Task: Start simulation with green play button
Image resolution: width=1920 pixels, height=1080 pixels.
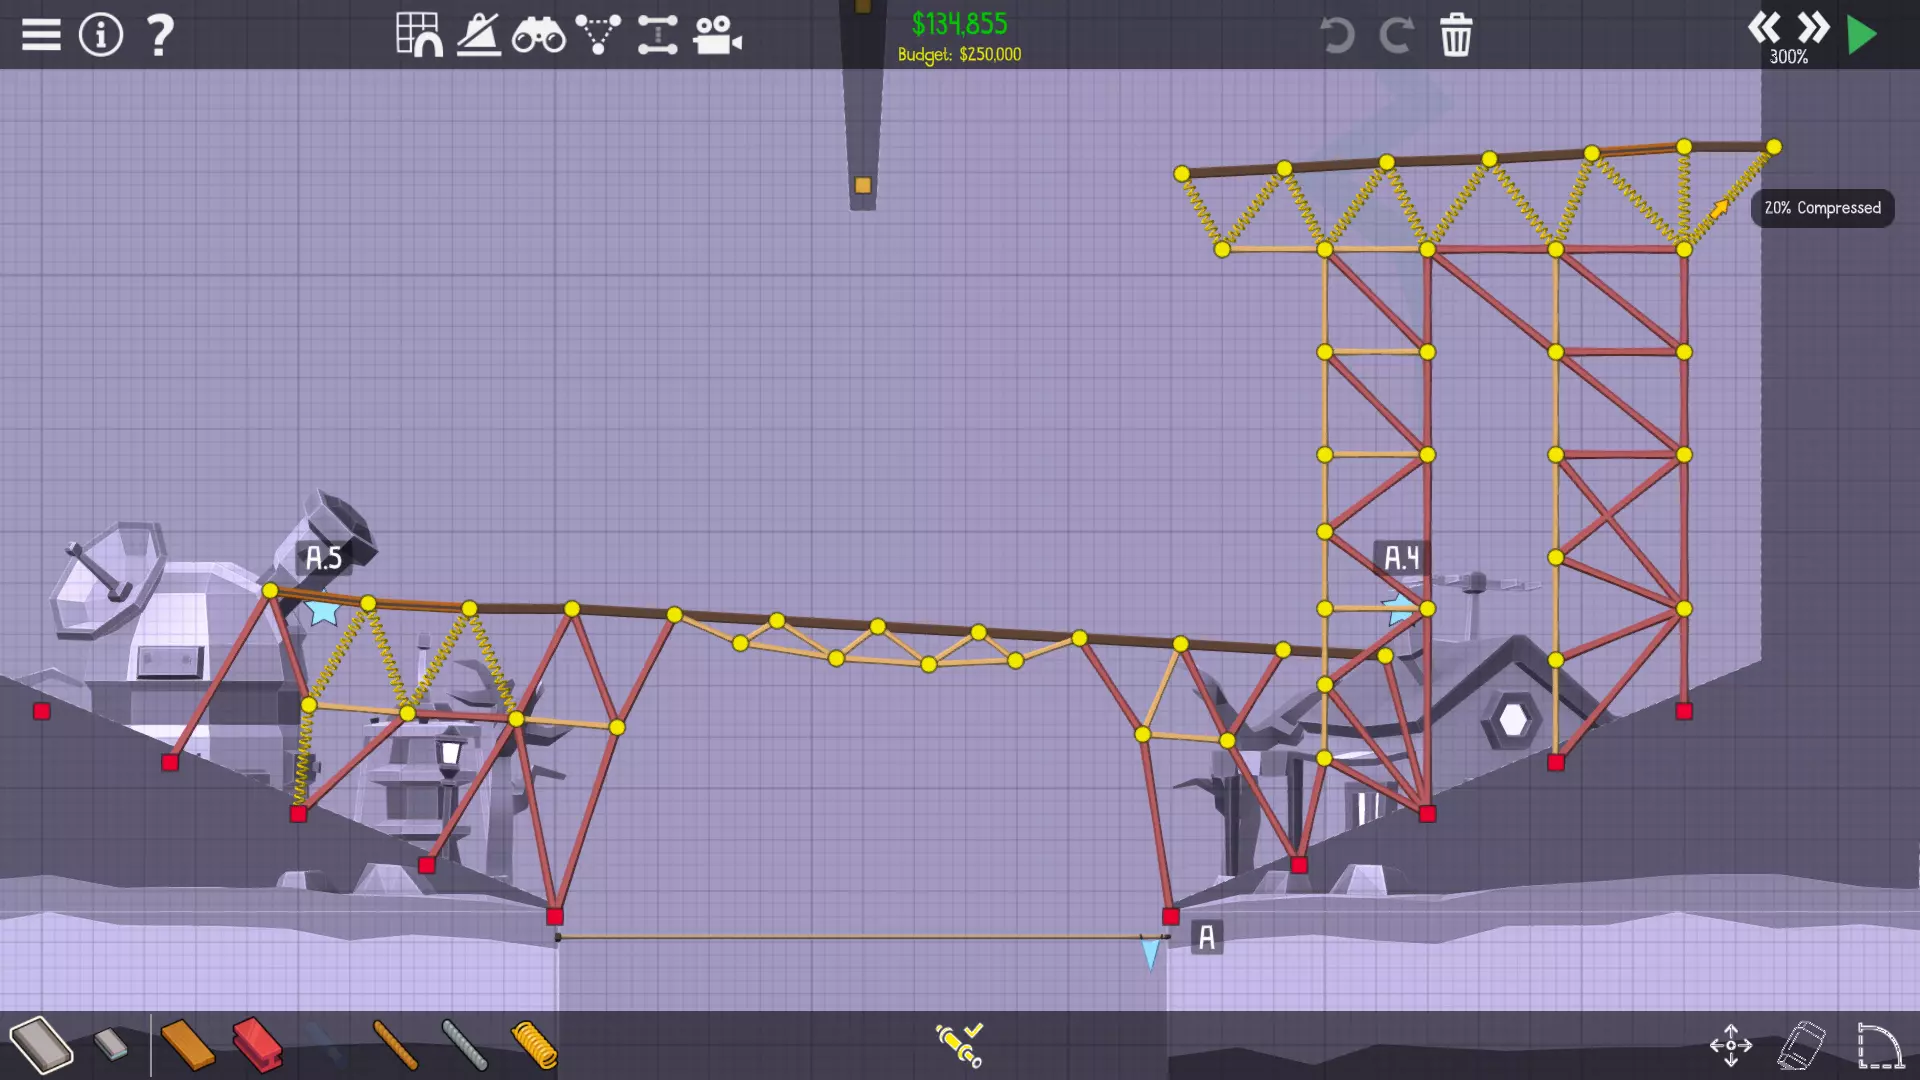Action: [1862, 35]
